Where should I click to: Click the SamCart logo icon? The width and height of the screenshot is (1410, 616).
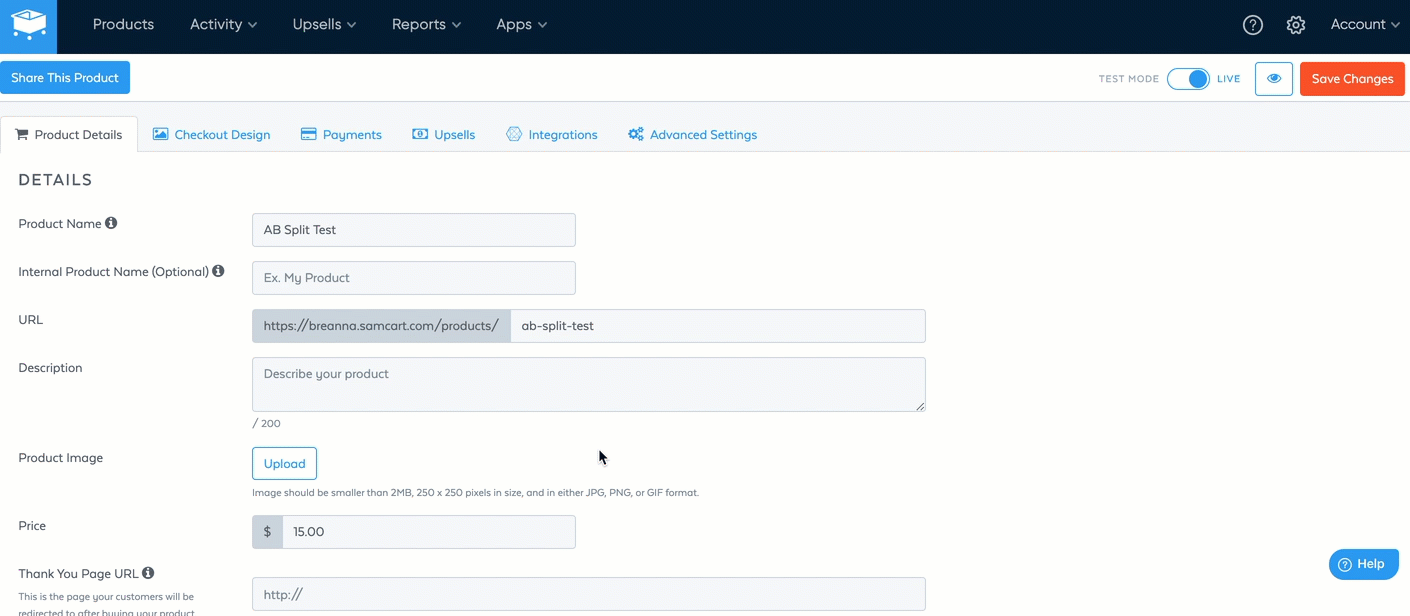coord(28,26)
